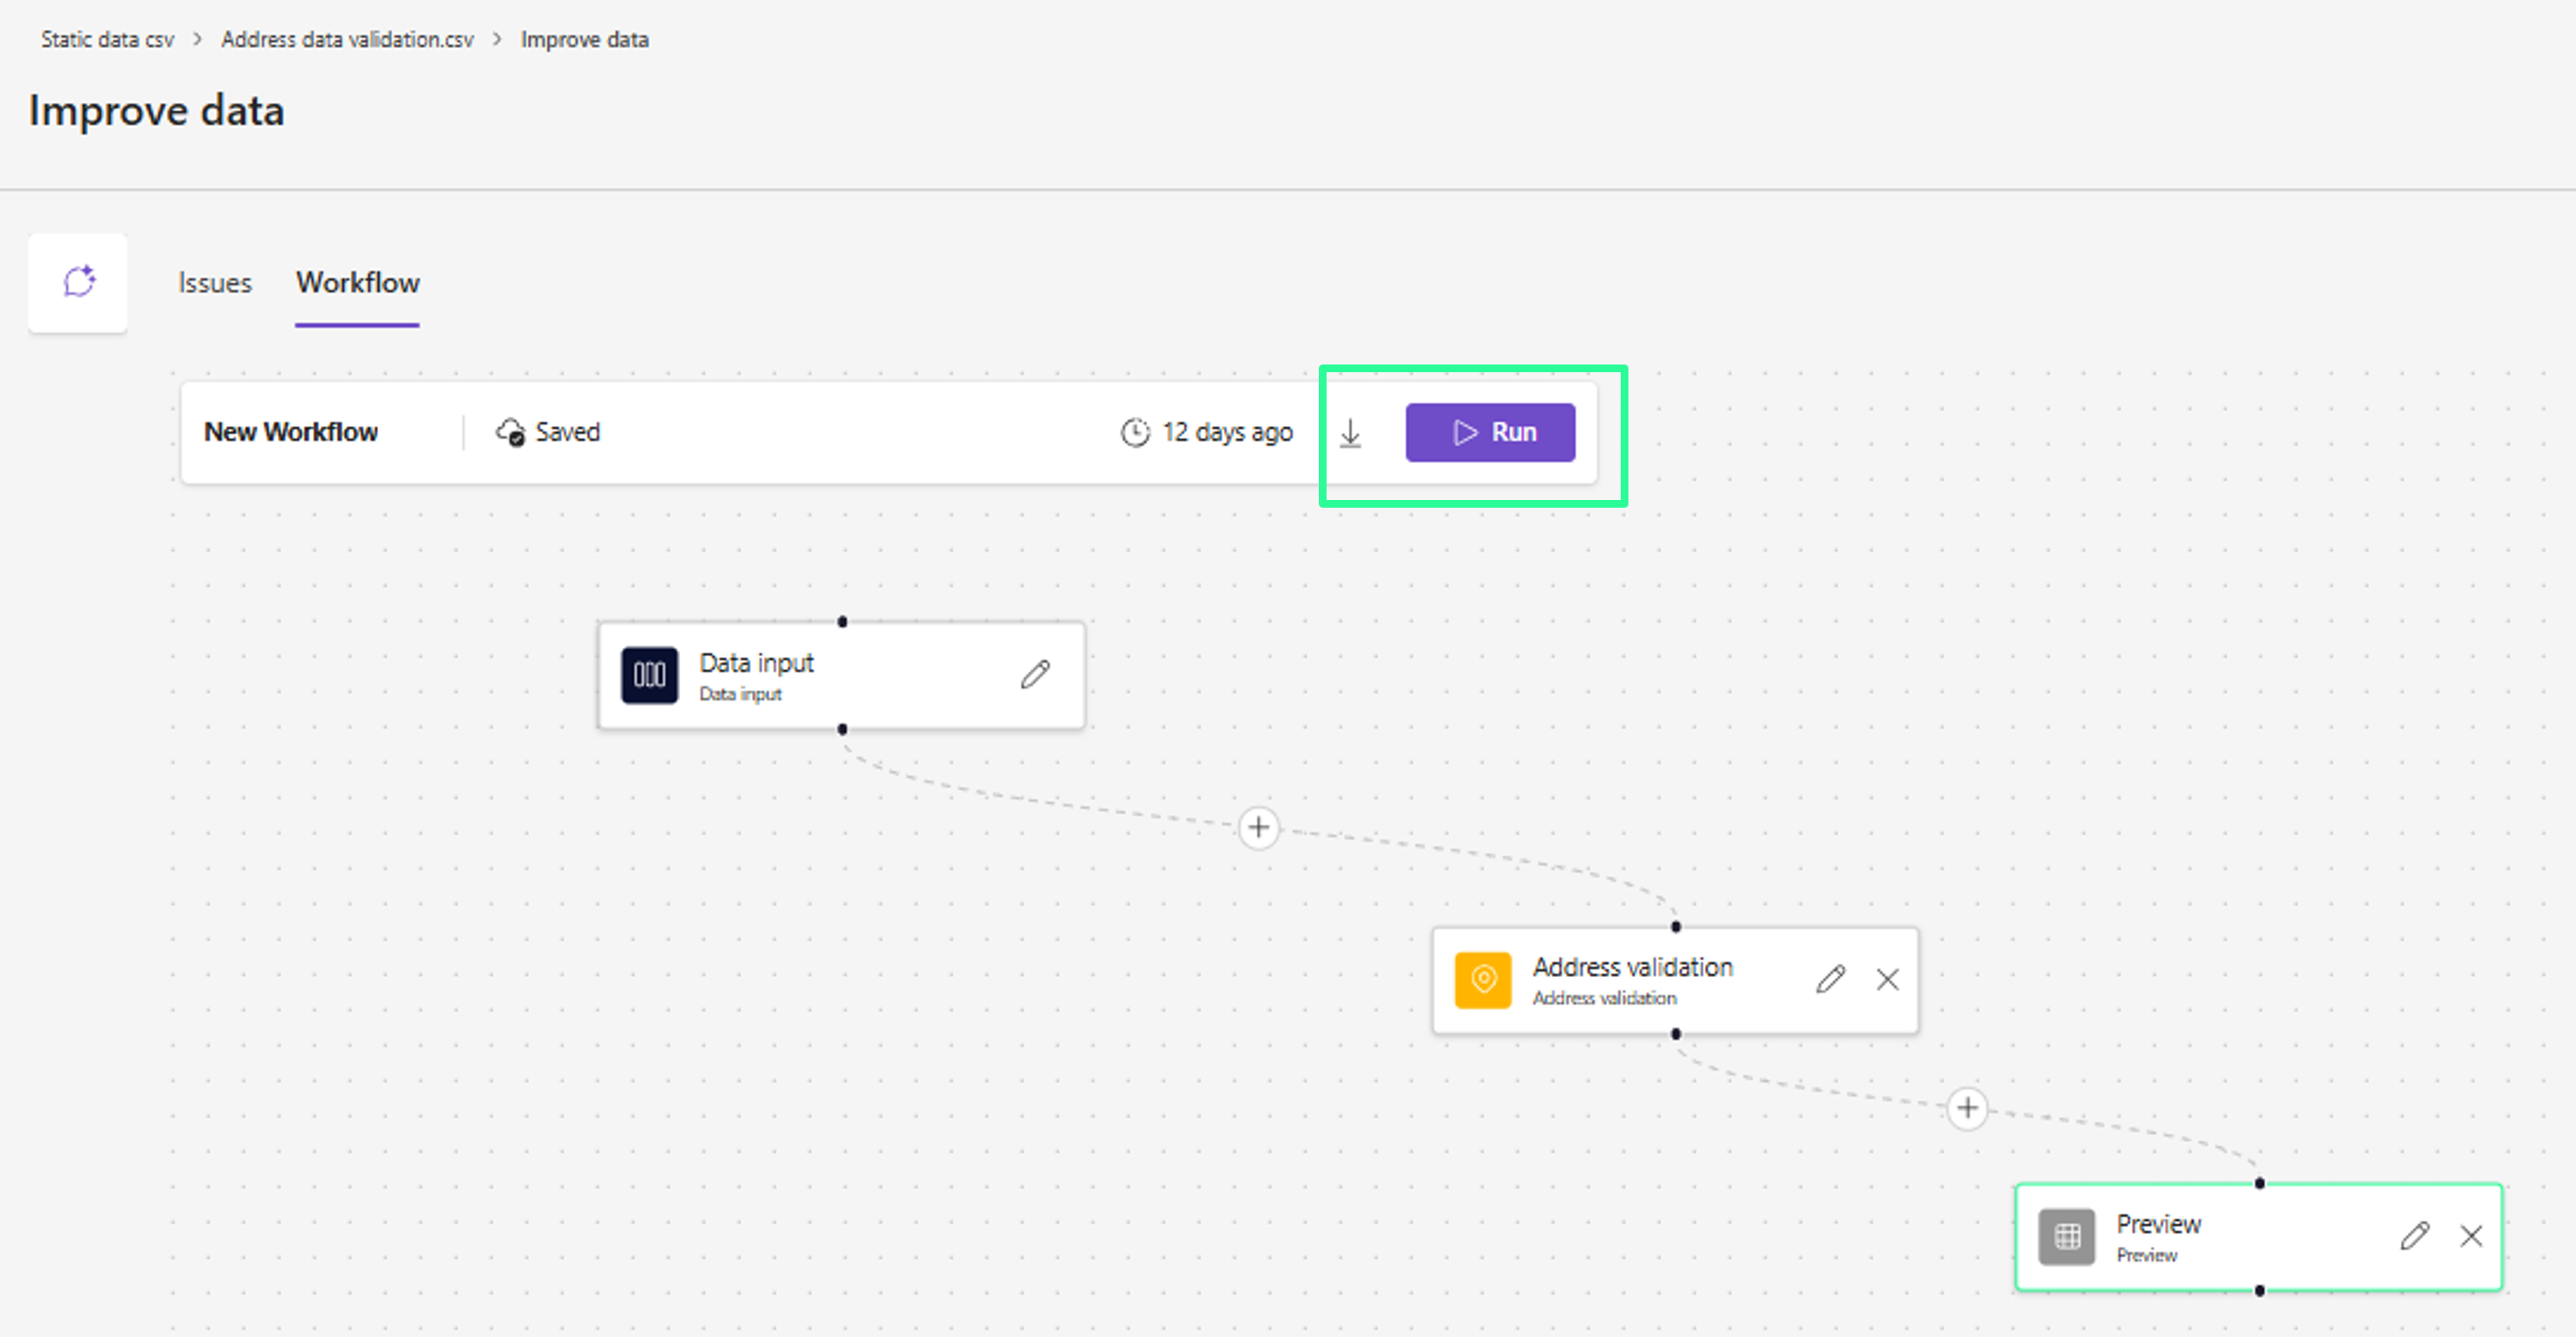Add step between Address validation and Preview

[x=1967, y=1108]
